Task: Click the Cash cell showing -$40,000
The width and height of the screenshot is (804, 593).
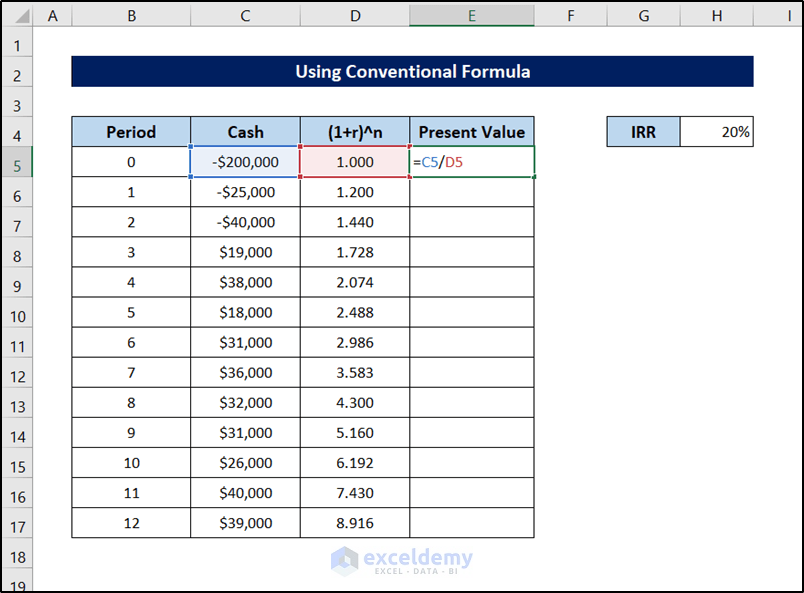Action: click(x=245, y=223)
